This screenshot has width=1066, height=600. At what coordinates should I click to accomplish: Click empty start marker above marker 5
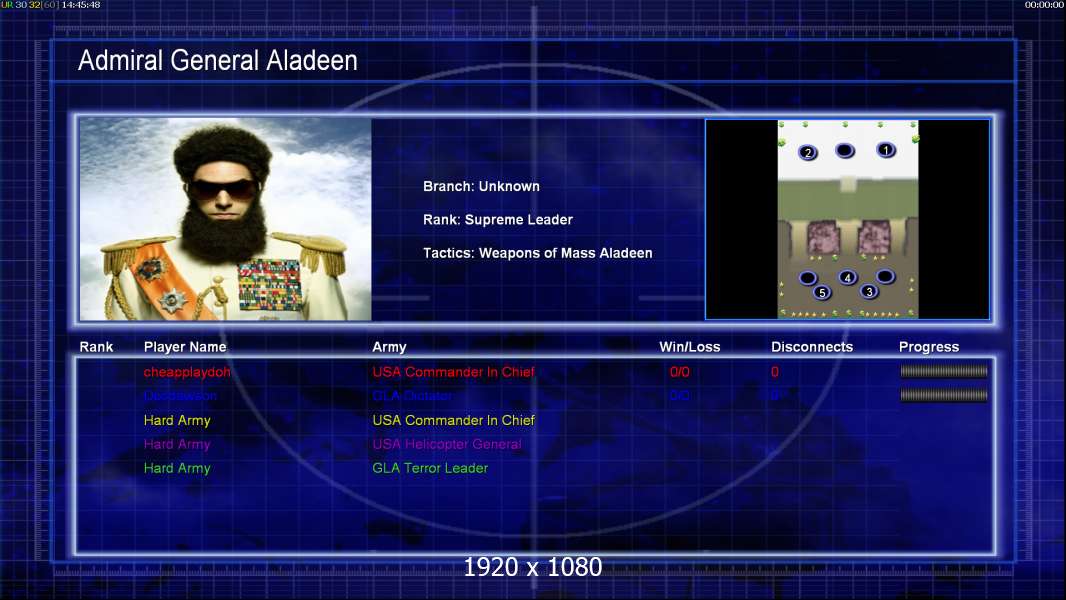click(x=808, y=277)
